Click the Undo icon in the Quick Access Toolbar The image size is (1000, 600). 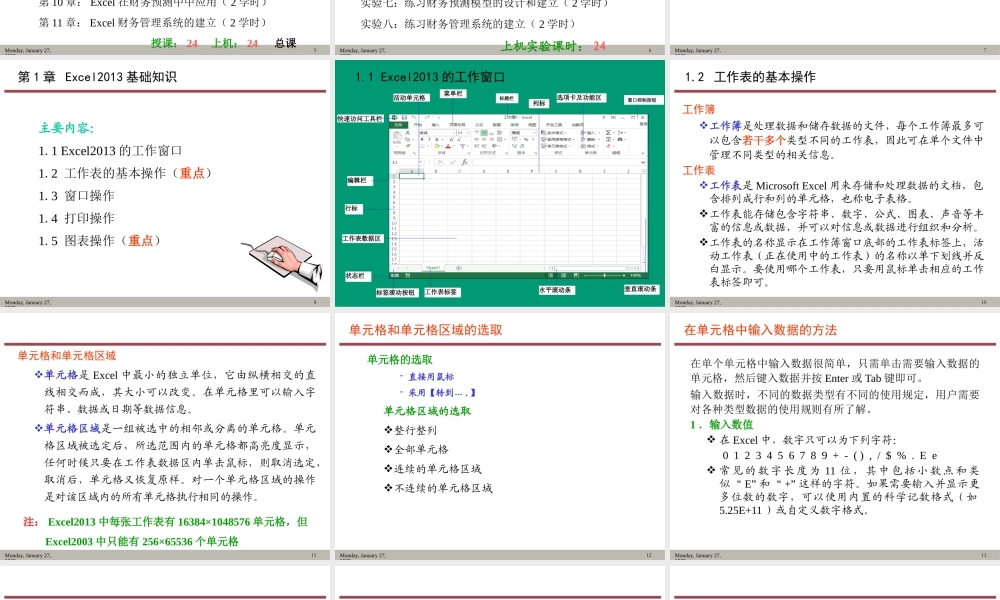[x=413, y=116]
